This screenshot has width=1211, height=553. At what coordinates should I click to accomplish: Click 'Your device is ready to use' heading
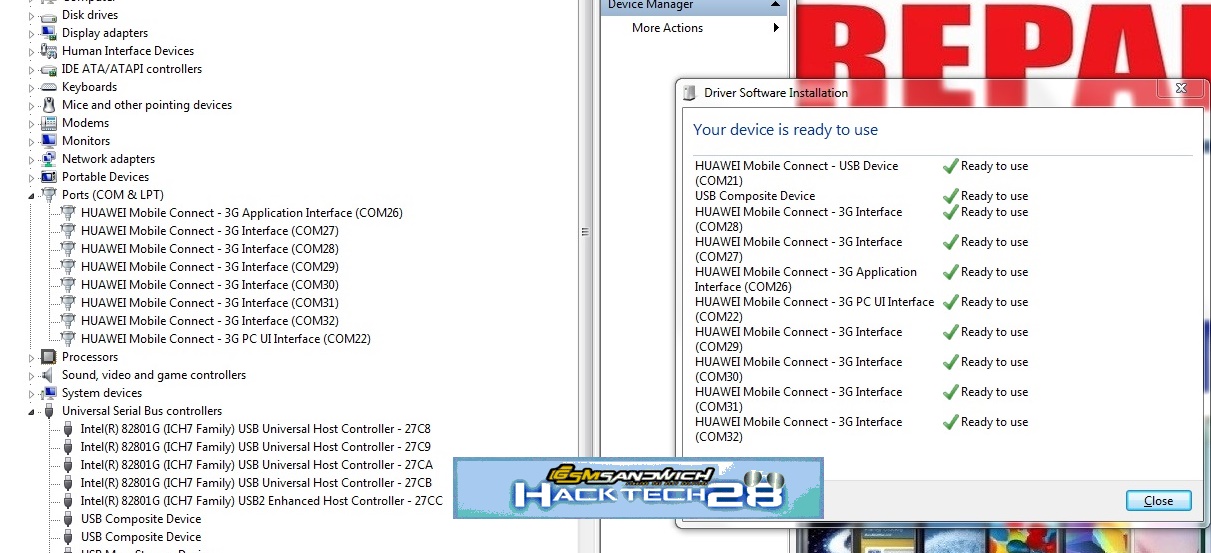(785, 130)
